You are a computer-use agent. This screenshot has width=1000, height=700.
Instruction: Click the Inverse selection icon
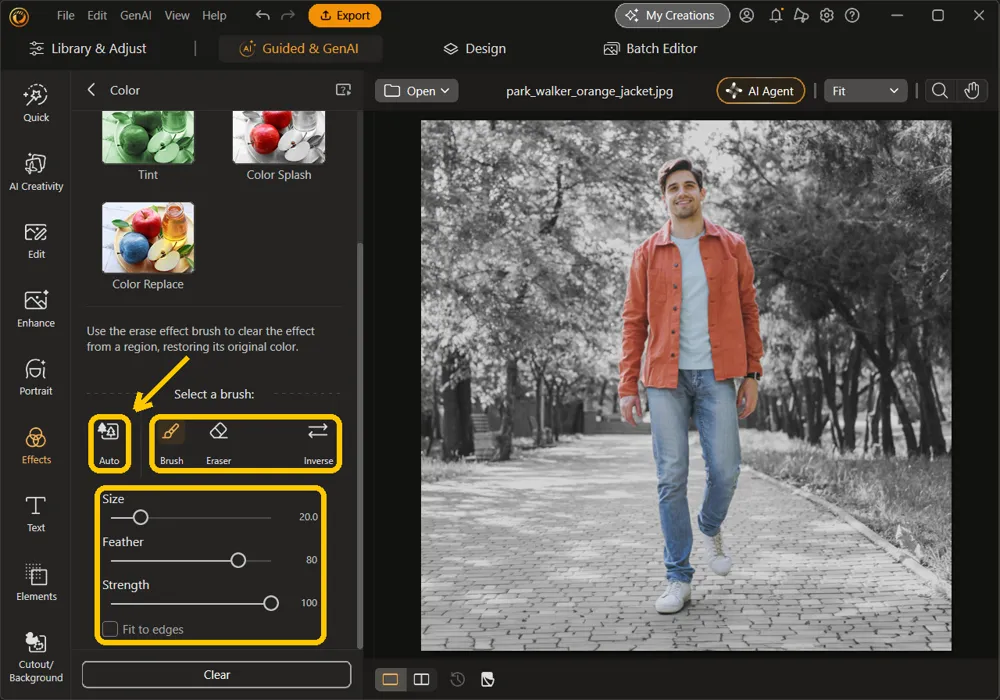[318, 442]
